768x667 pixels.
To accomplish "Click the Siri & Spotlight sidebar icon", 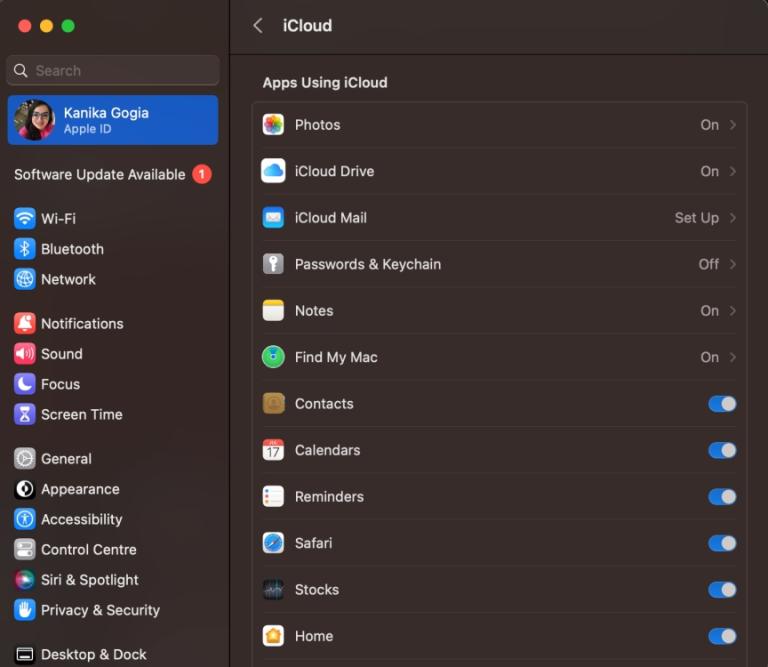I will pyautogui.click(x=25, y=580).
